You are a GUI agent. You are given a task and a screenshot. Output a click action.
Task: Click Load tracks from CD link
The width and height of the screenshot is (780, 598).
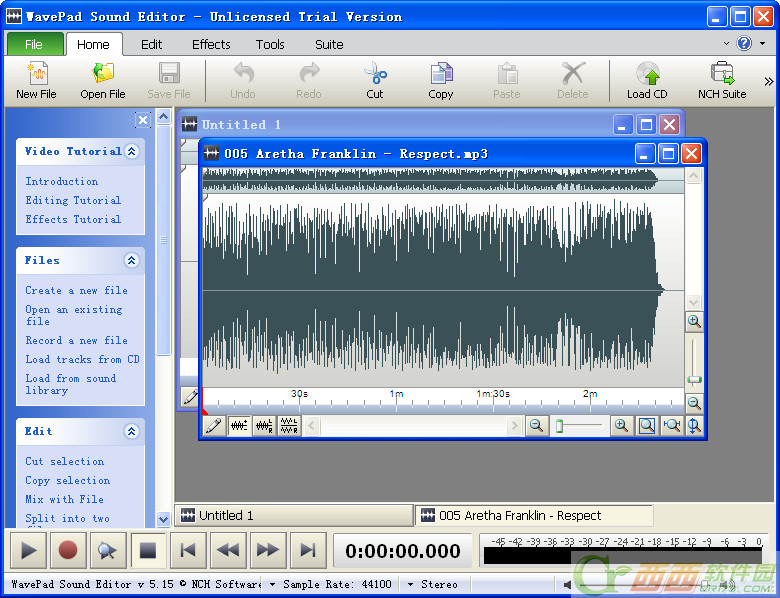[82, 360]
